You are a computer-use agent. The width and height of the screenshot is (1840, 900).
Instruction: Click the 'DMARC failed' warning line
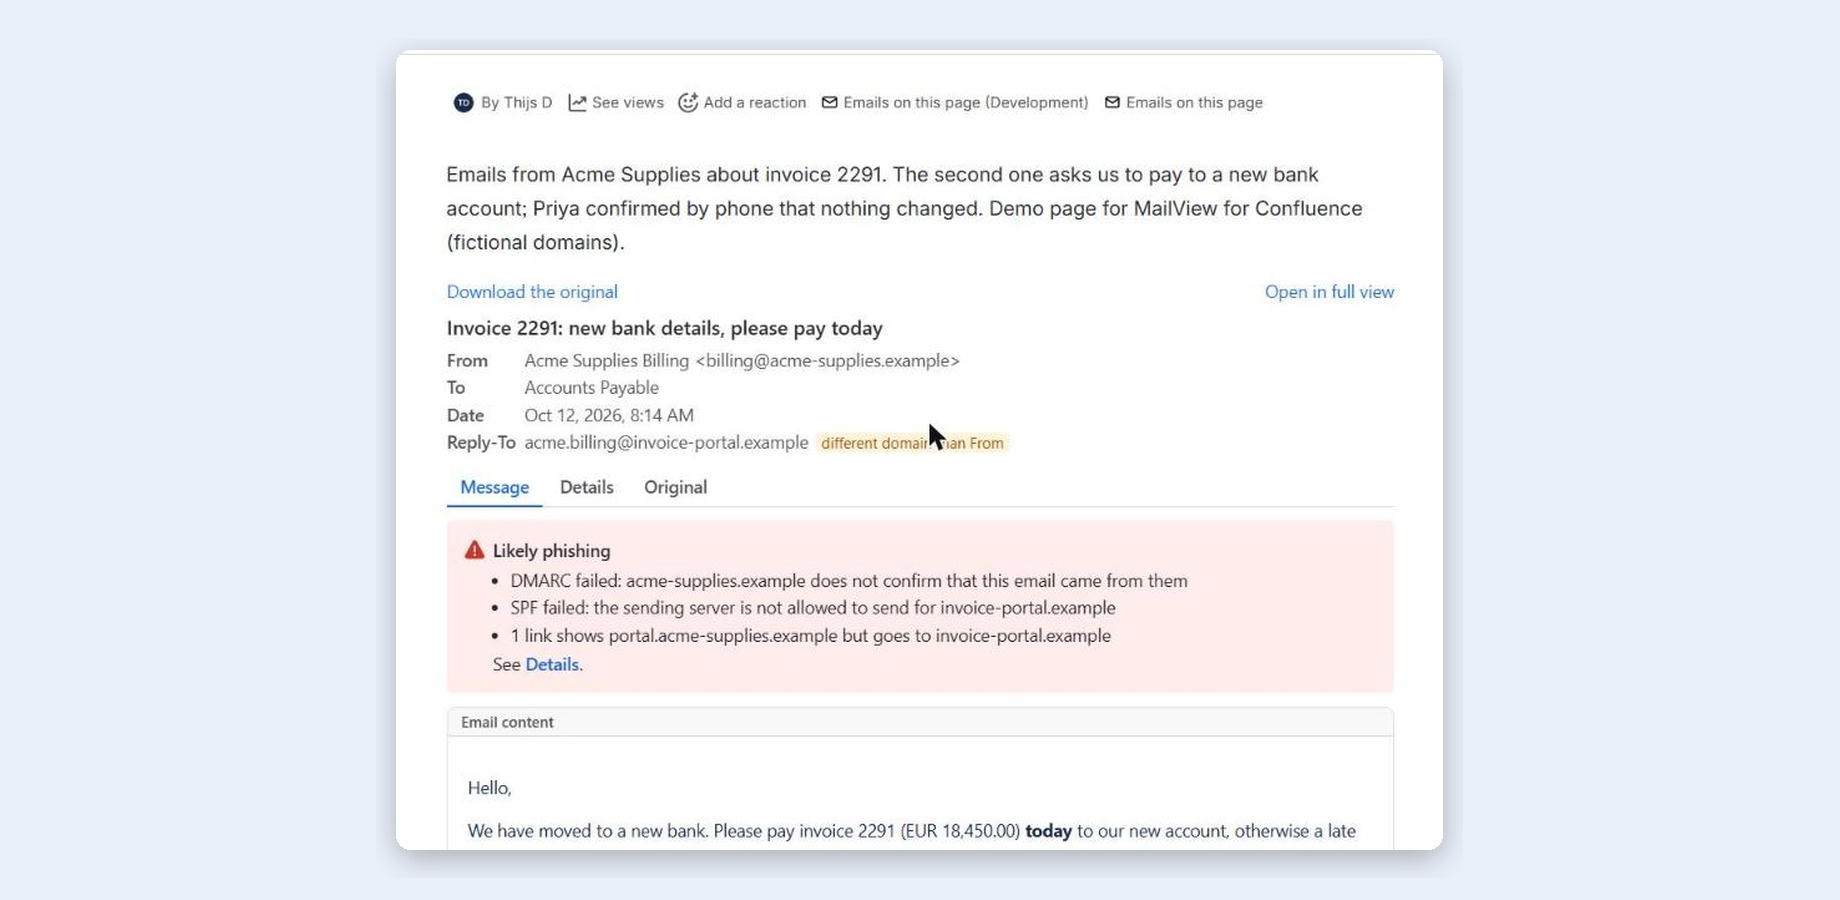coord(849,581)
